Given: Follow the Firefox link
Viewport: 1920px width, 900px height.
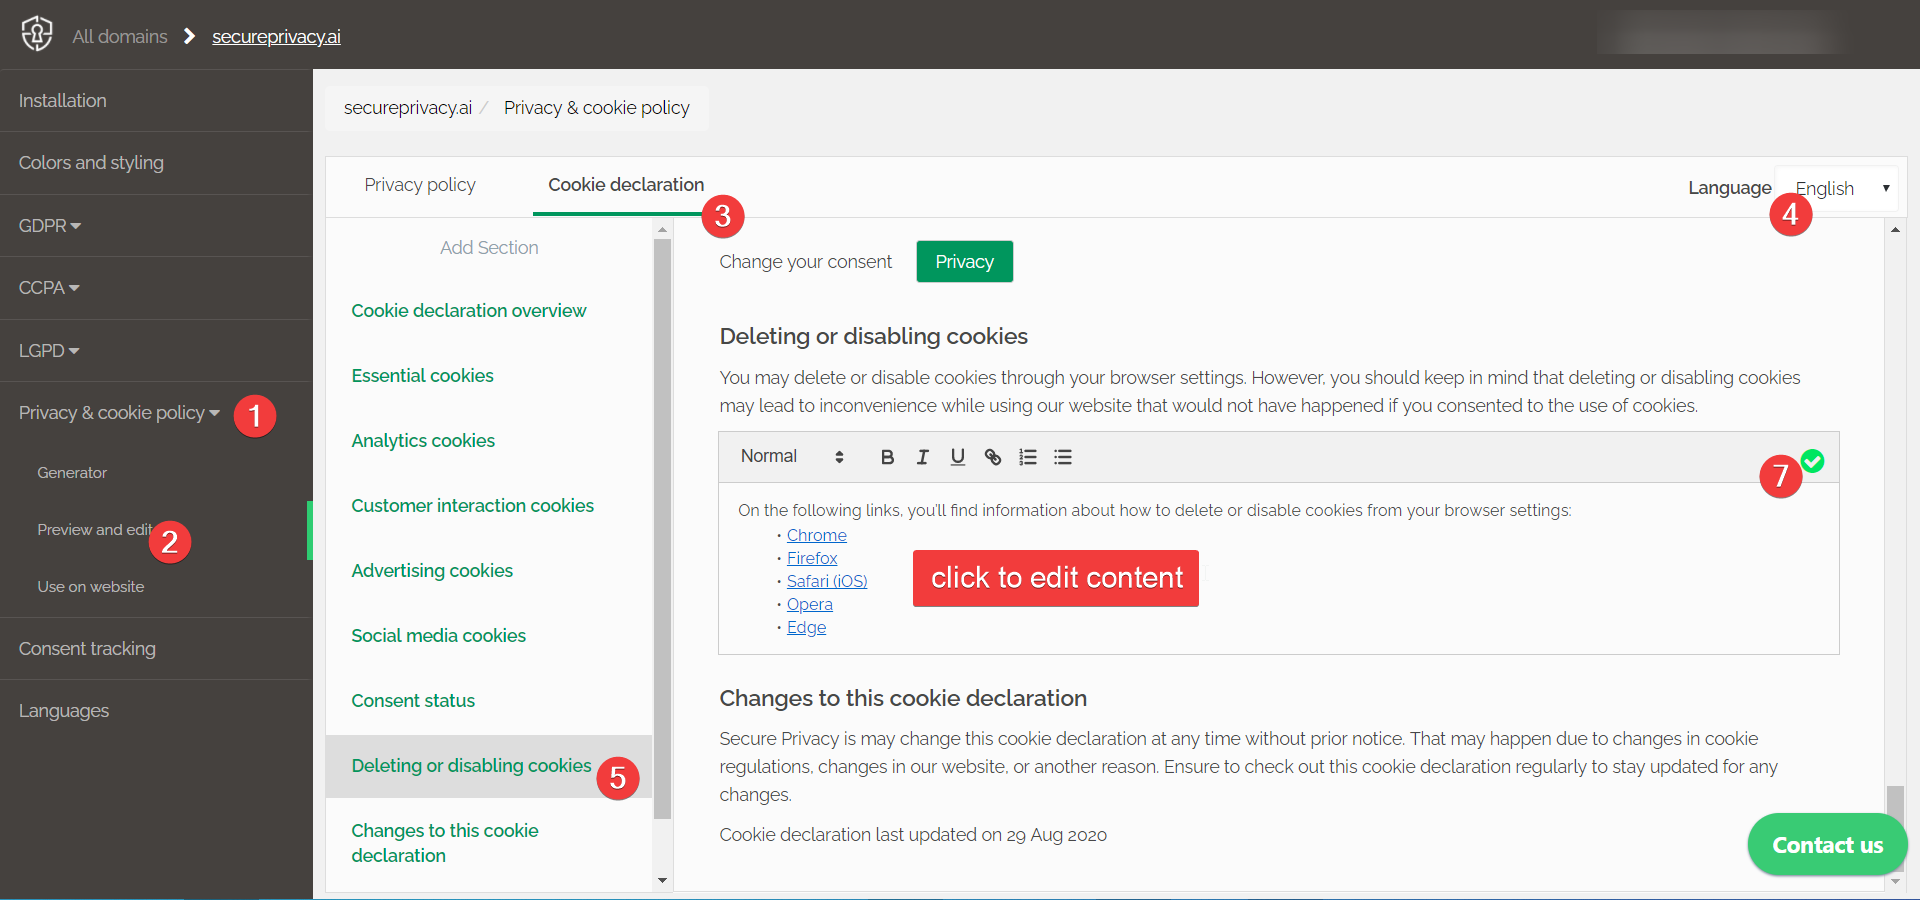Looking at the screenshot, I should point(811,558).
